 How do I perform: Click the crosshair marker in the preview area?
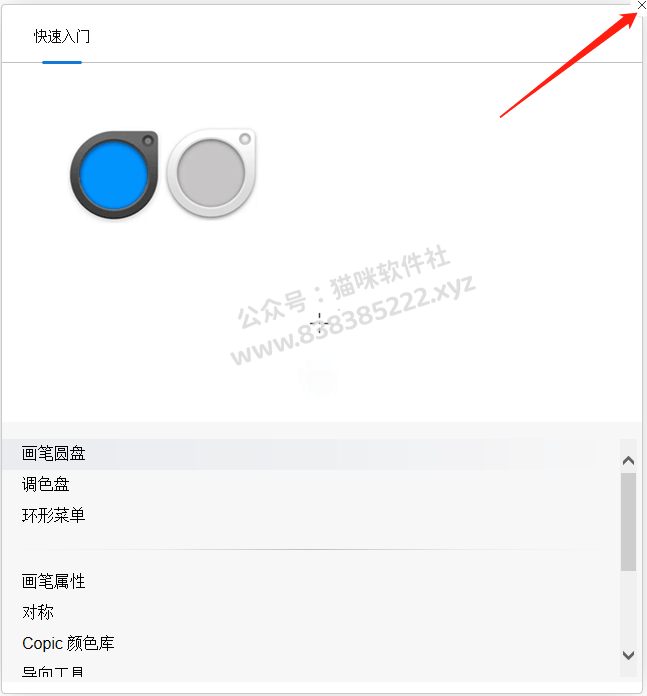coord(320,323)
